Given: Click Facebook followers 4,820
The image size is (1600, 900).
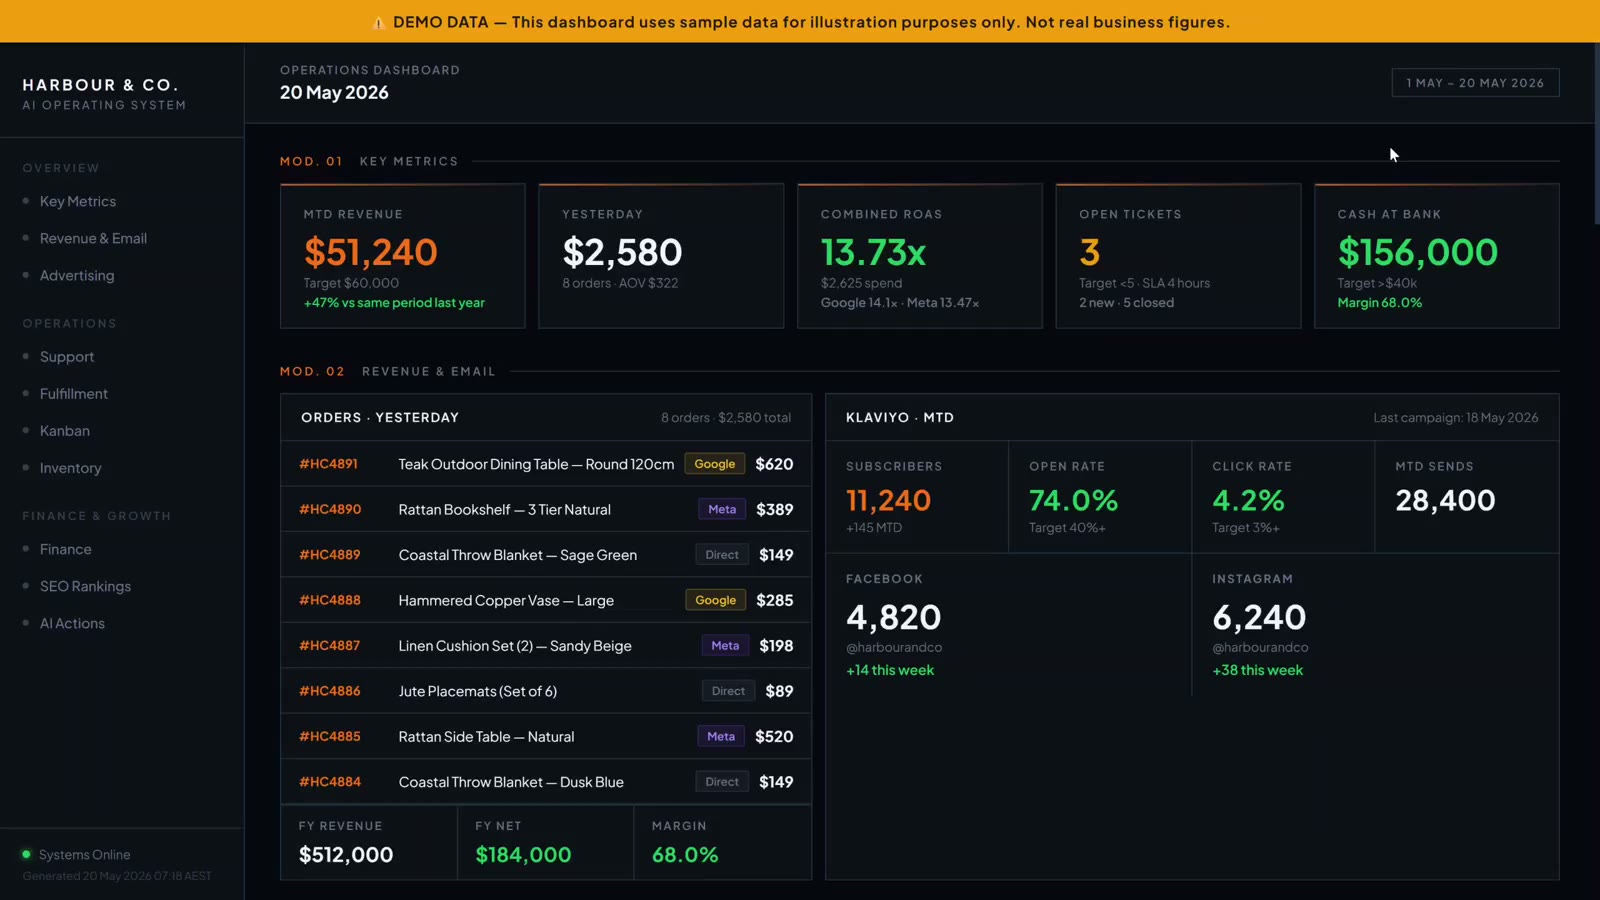Looking at the screenshot, I should (893, 617).
